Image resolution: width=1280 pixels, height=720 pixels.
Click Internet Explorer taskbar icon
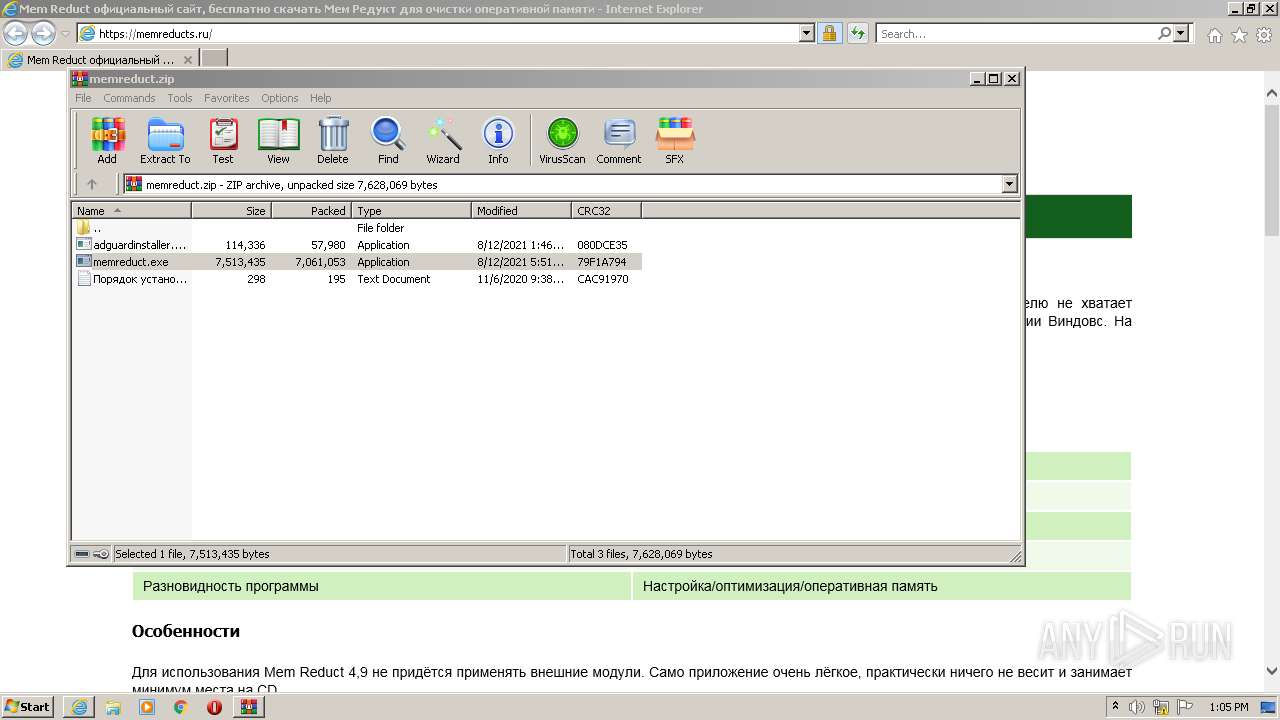79,707
